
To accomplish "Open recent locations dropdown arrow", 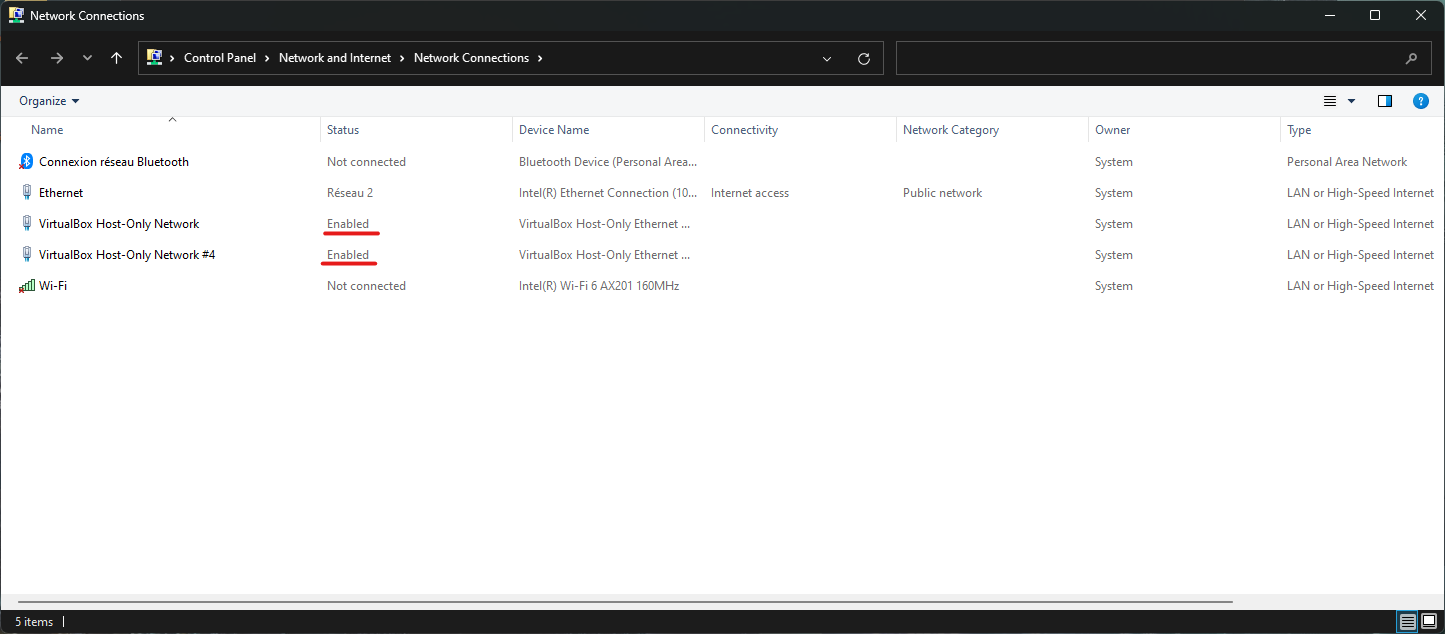I will coord(87,58).
